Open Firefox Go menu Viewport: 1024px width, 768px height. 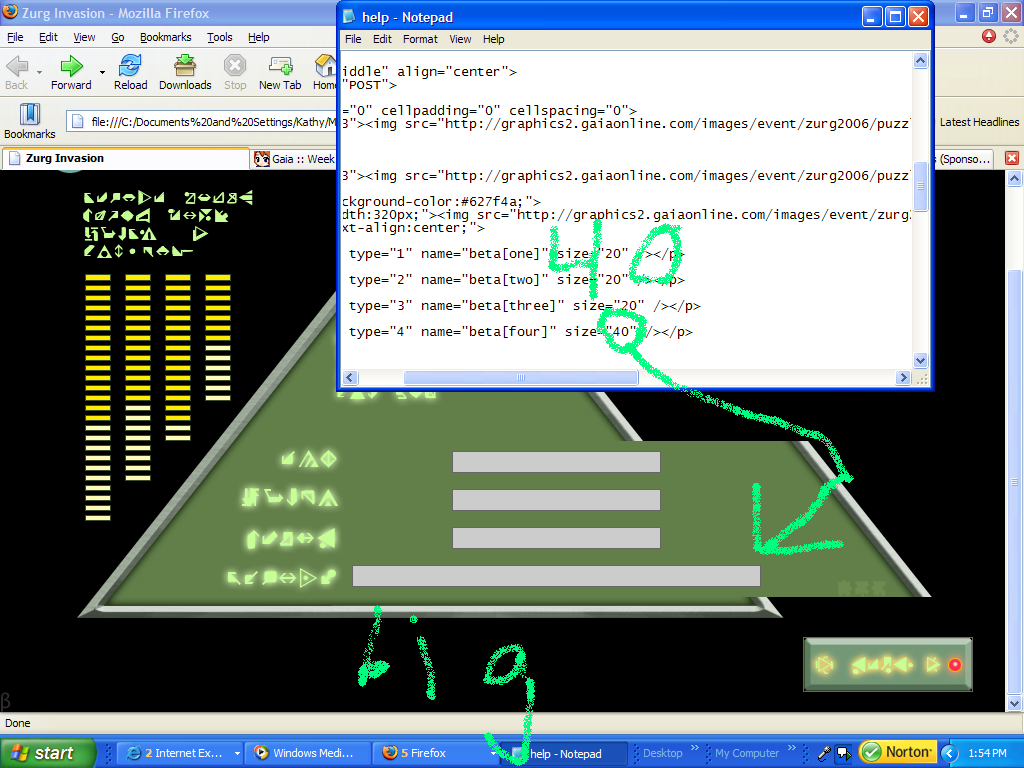tap(118, 37)
